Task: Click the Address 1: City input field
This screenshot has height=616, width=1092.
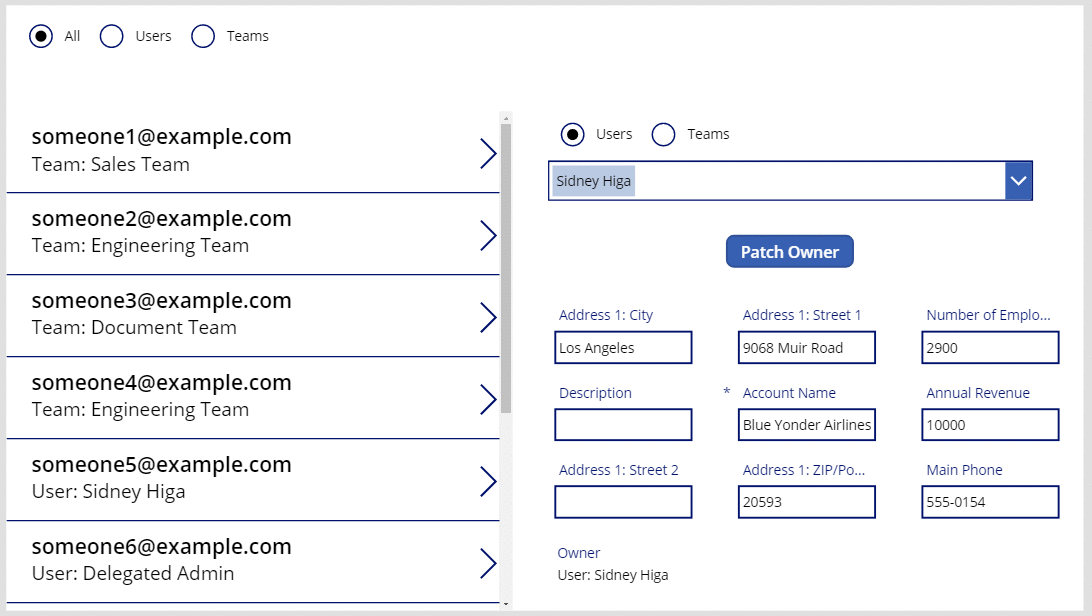Action: coord(623,347)
